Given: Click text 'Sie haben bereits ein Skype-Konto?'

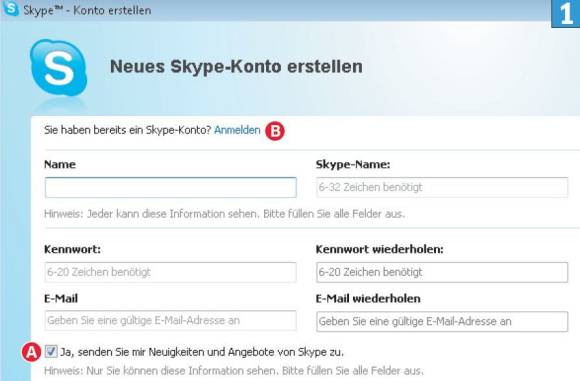Looking at the screenshot, I should coord(128,130).
